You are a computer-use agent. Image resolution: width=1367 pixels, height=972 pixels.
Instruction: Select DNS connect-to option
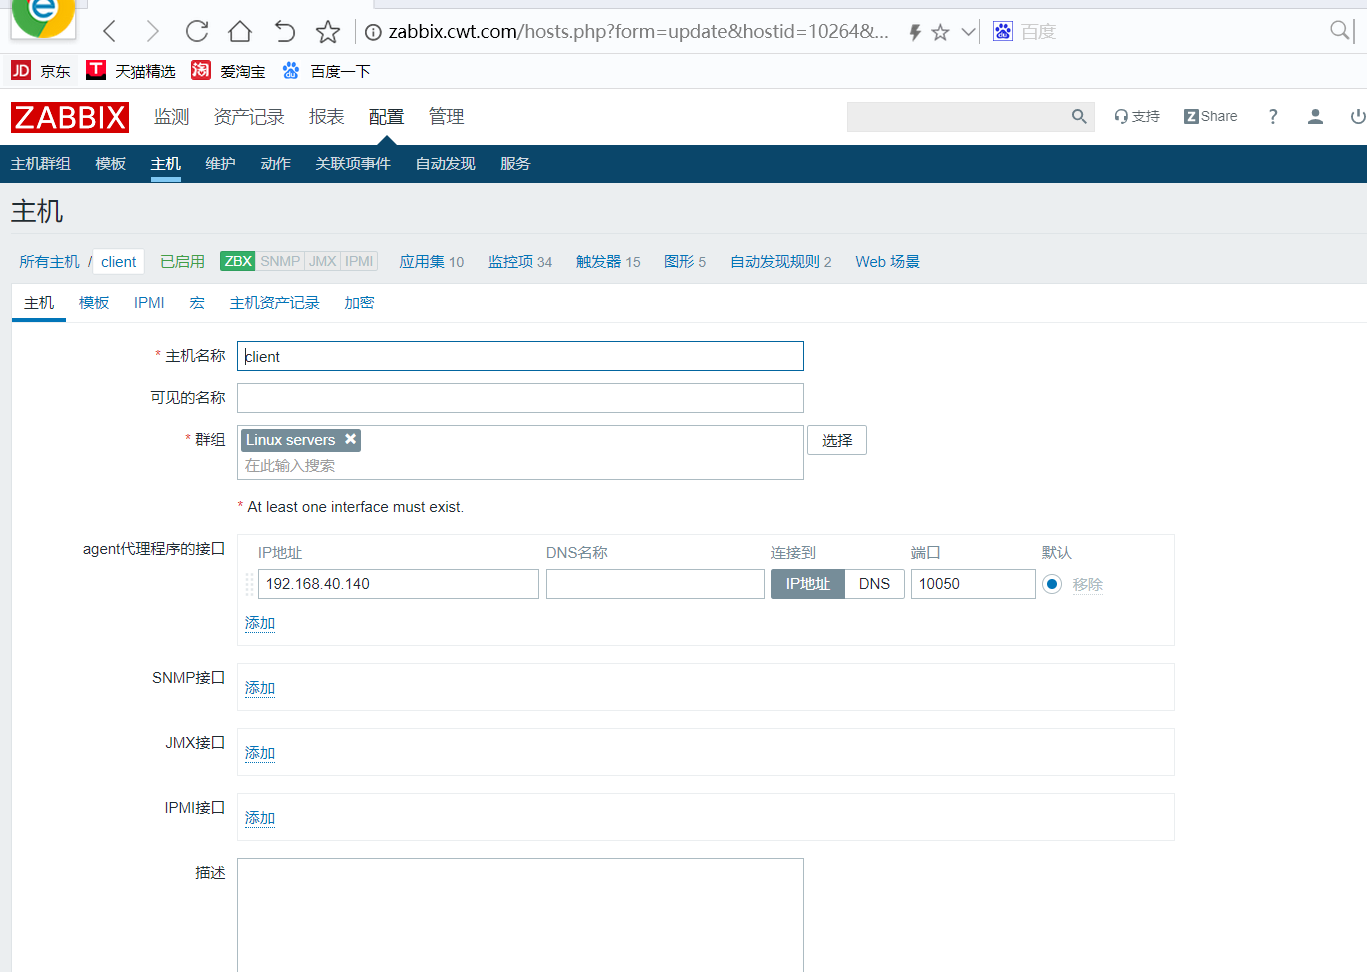tap(875, 584)
